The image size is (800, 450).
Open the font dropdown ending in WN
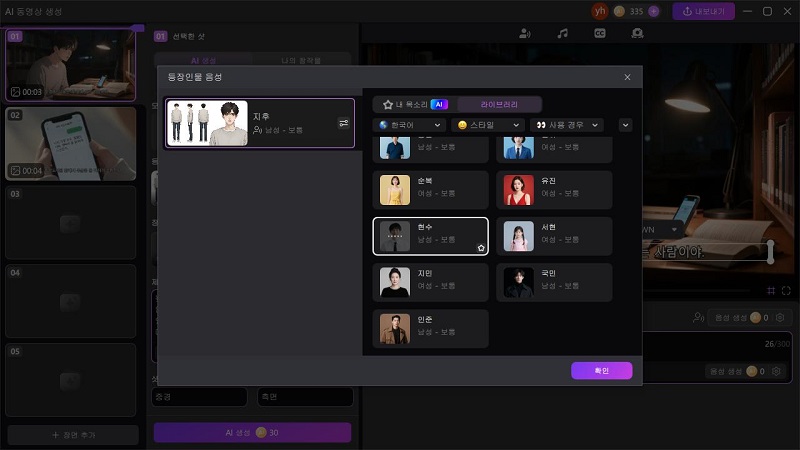pos(661,230)
